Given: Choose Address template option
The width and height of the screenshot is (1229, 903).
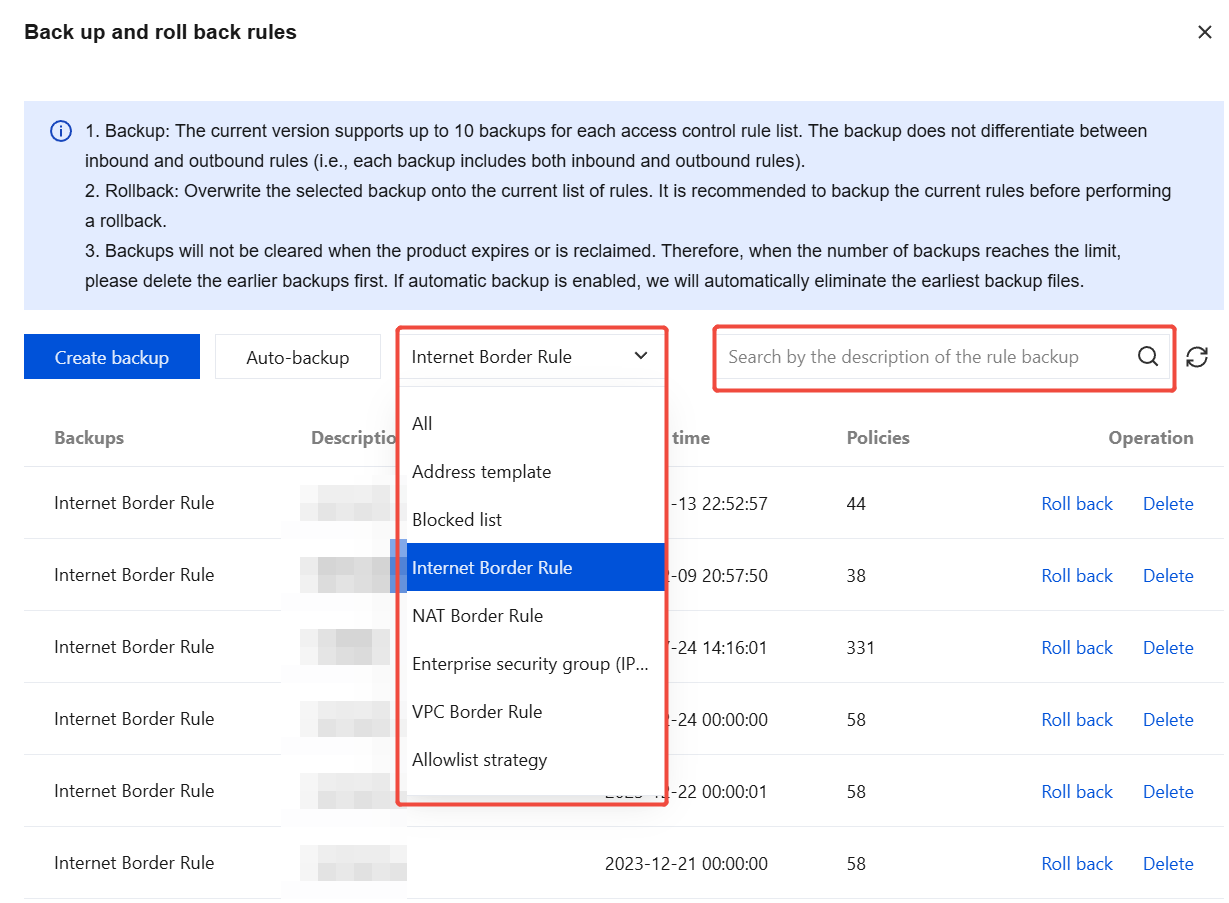Looking at the screenshot, I should (481, 472).
